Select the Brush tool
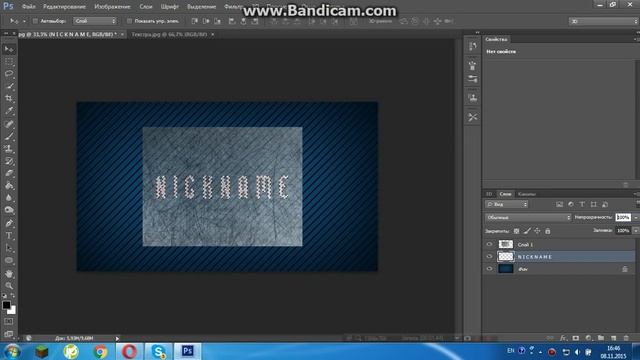This screenshot has width=640, height=360. click(9, 136)
